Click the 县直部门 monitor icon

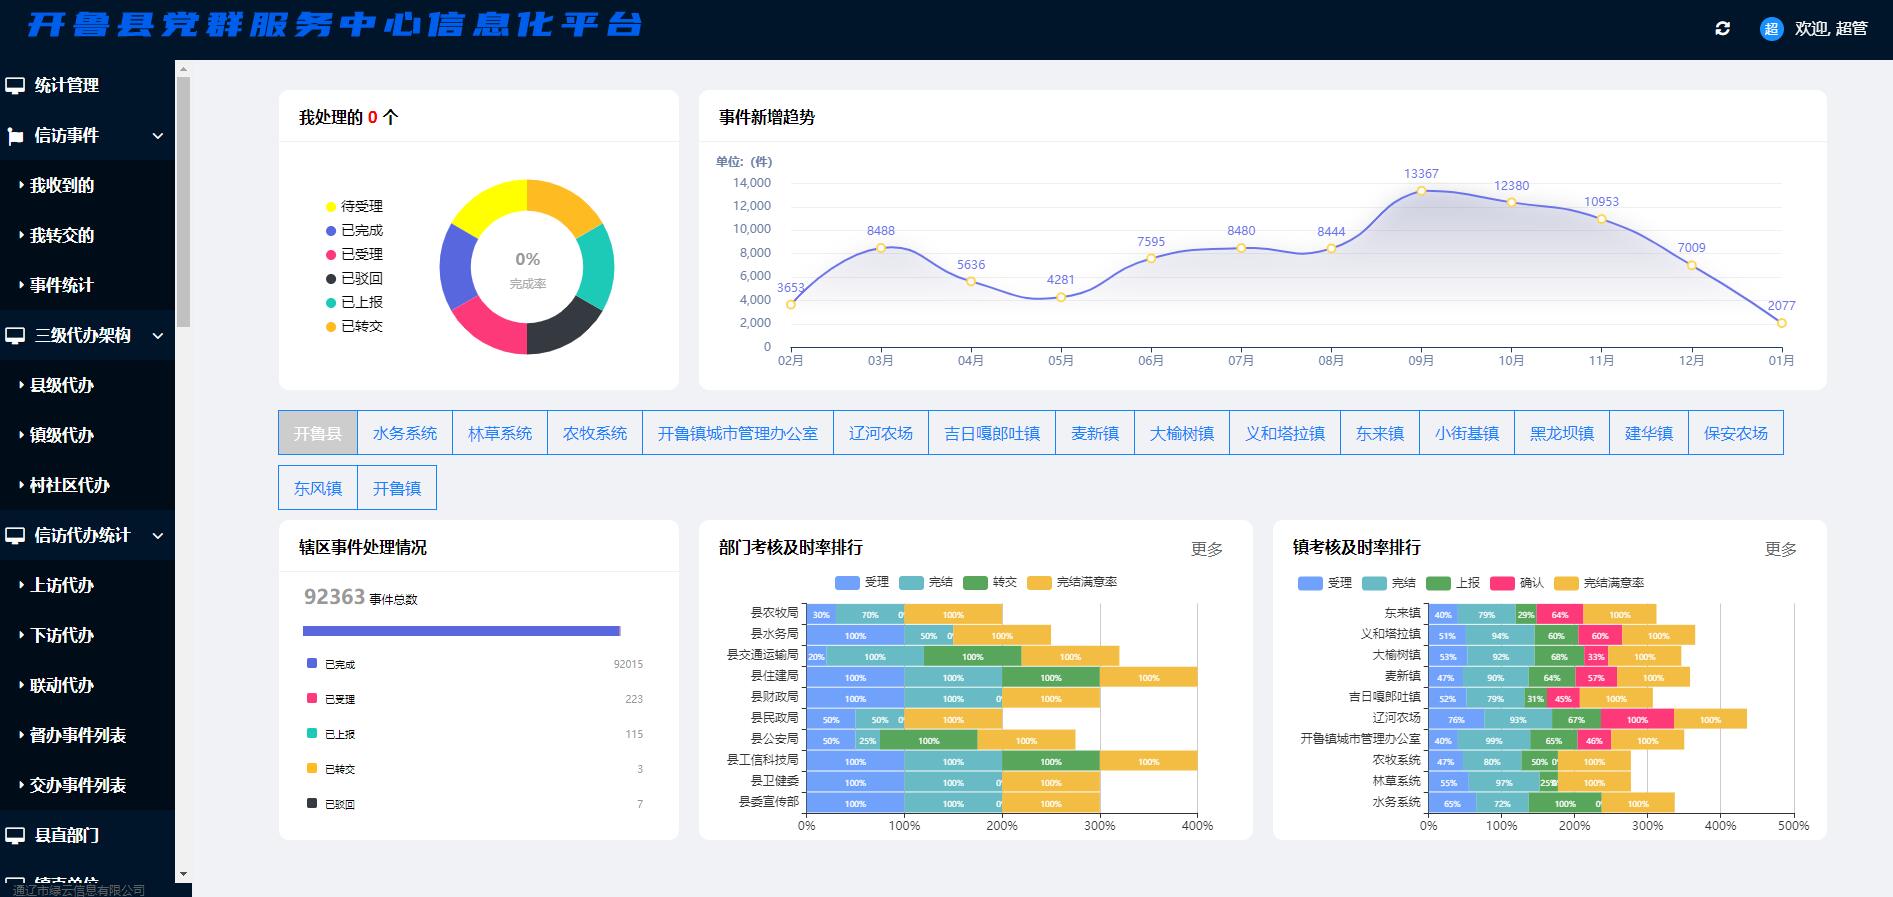tap(15, 836)
